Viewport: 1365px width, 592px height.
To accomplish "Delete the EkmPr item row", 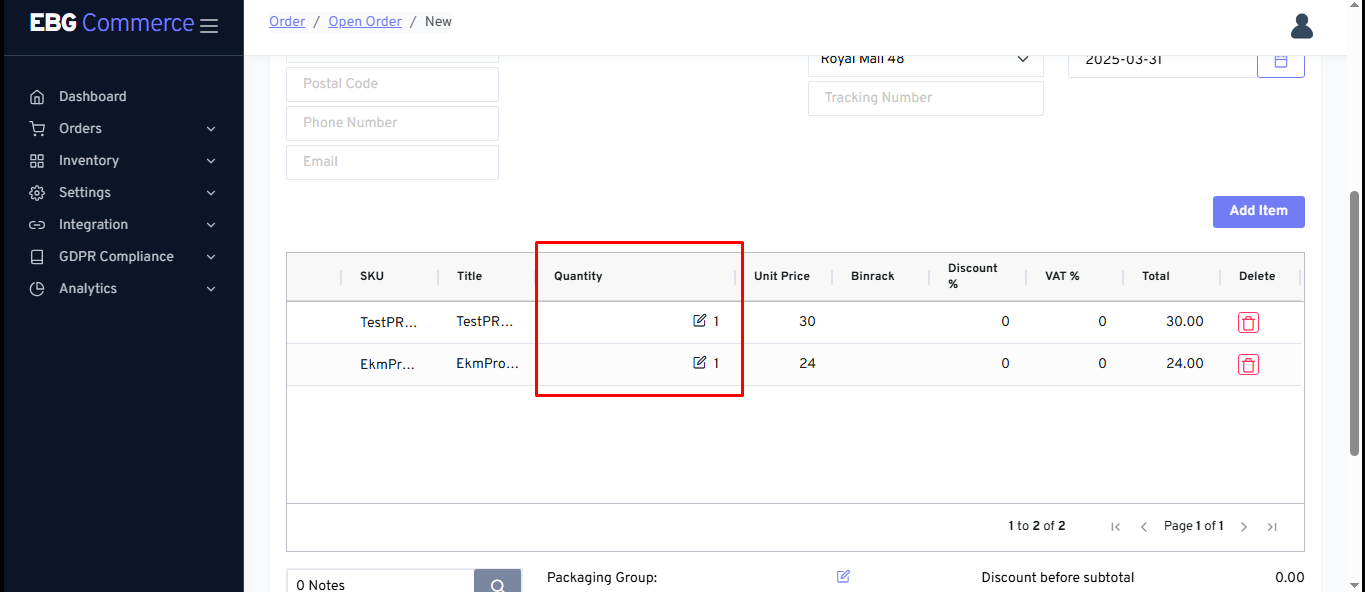I will click(1248, 364).
